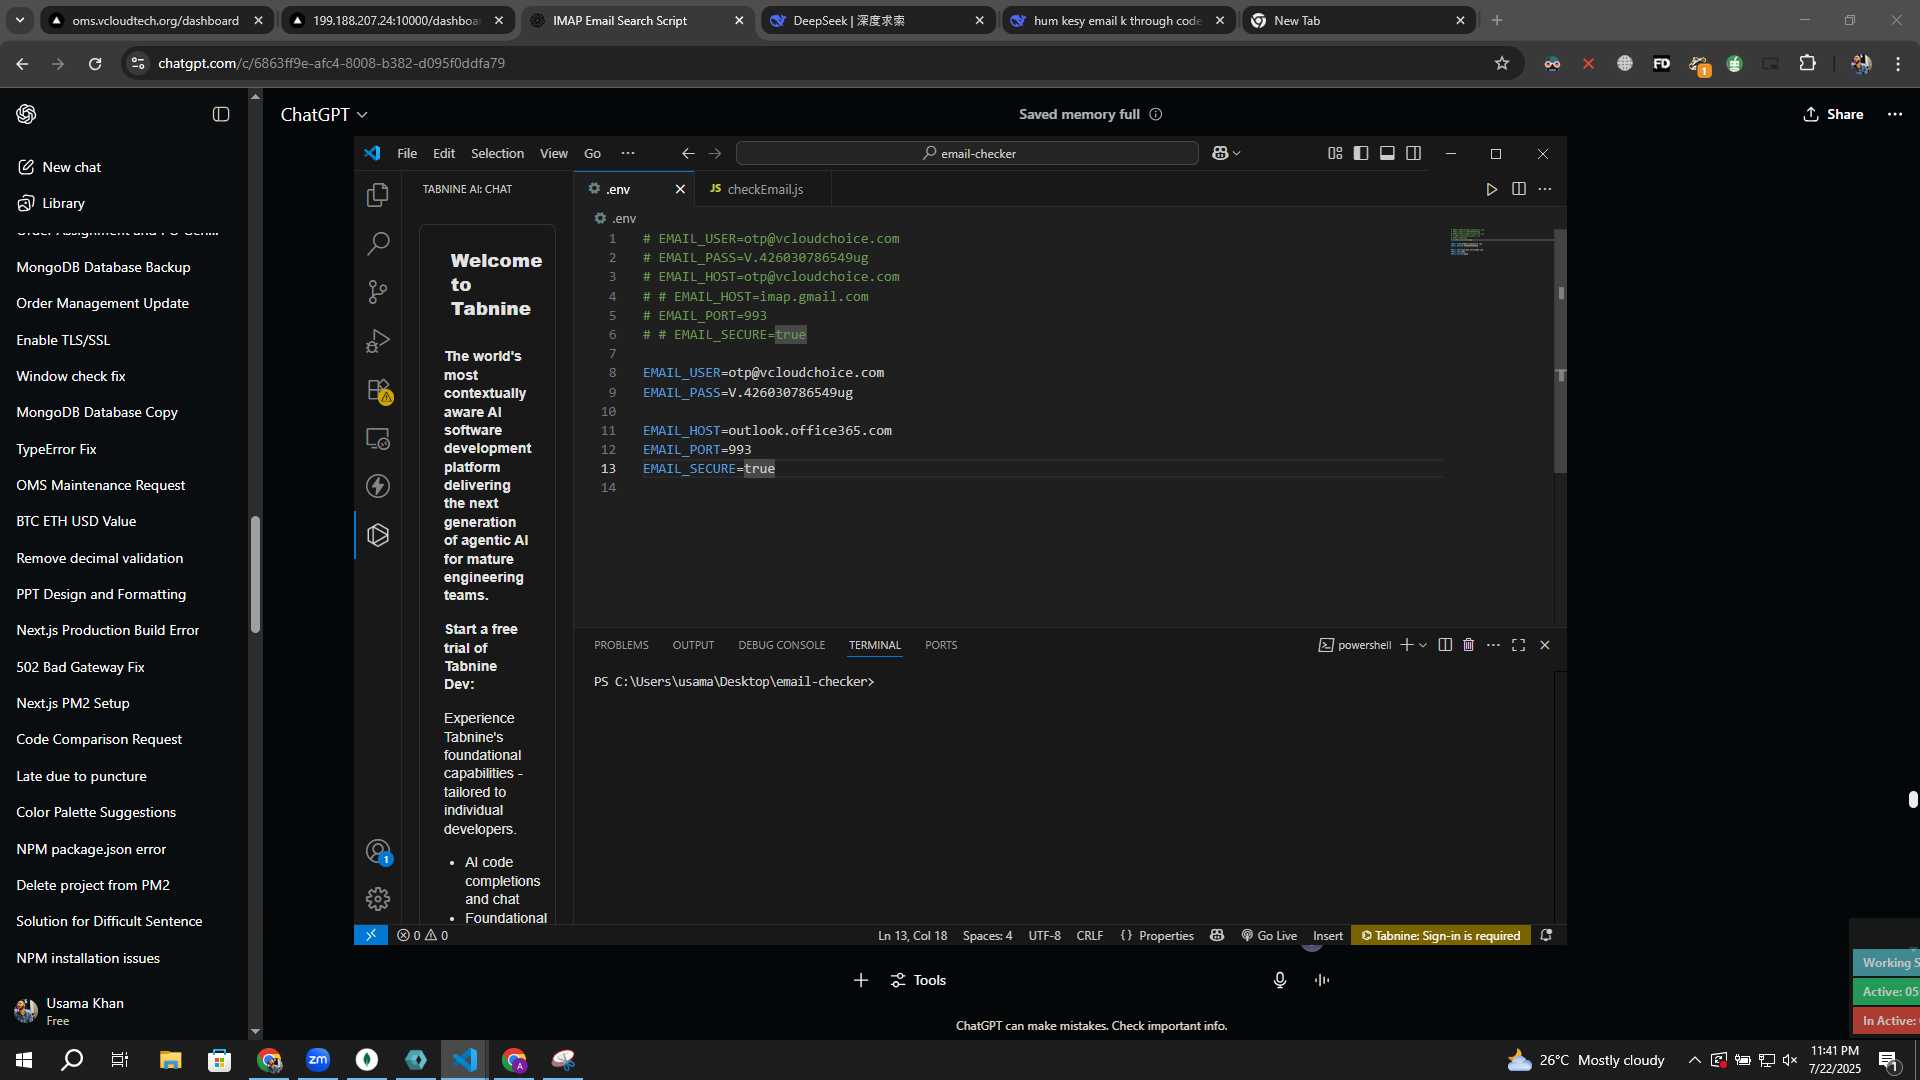Open Source Control view
Screen dimensions: 1920x1080
(x=378, y=291)
